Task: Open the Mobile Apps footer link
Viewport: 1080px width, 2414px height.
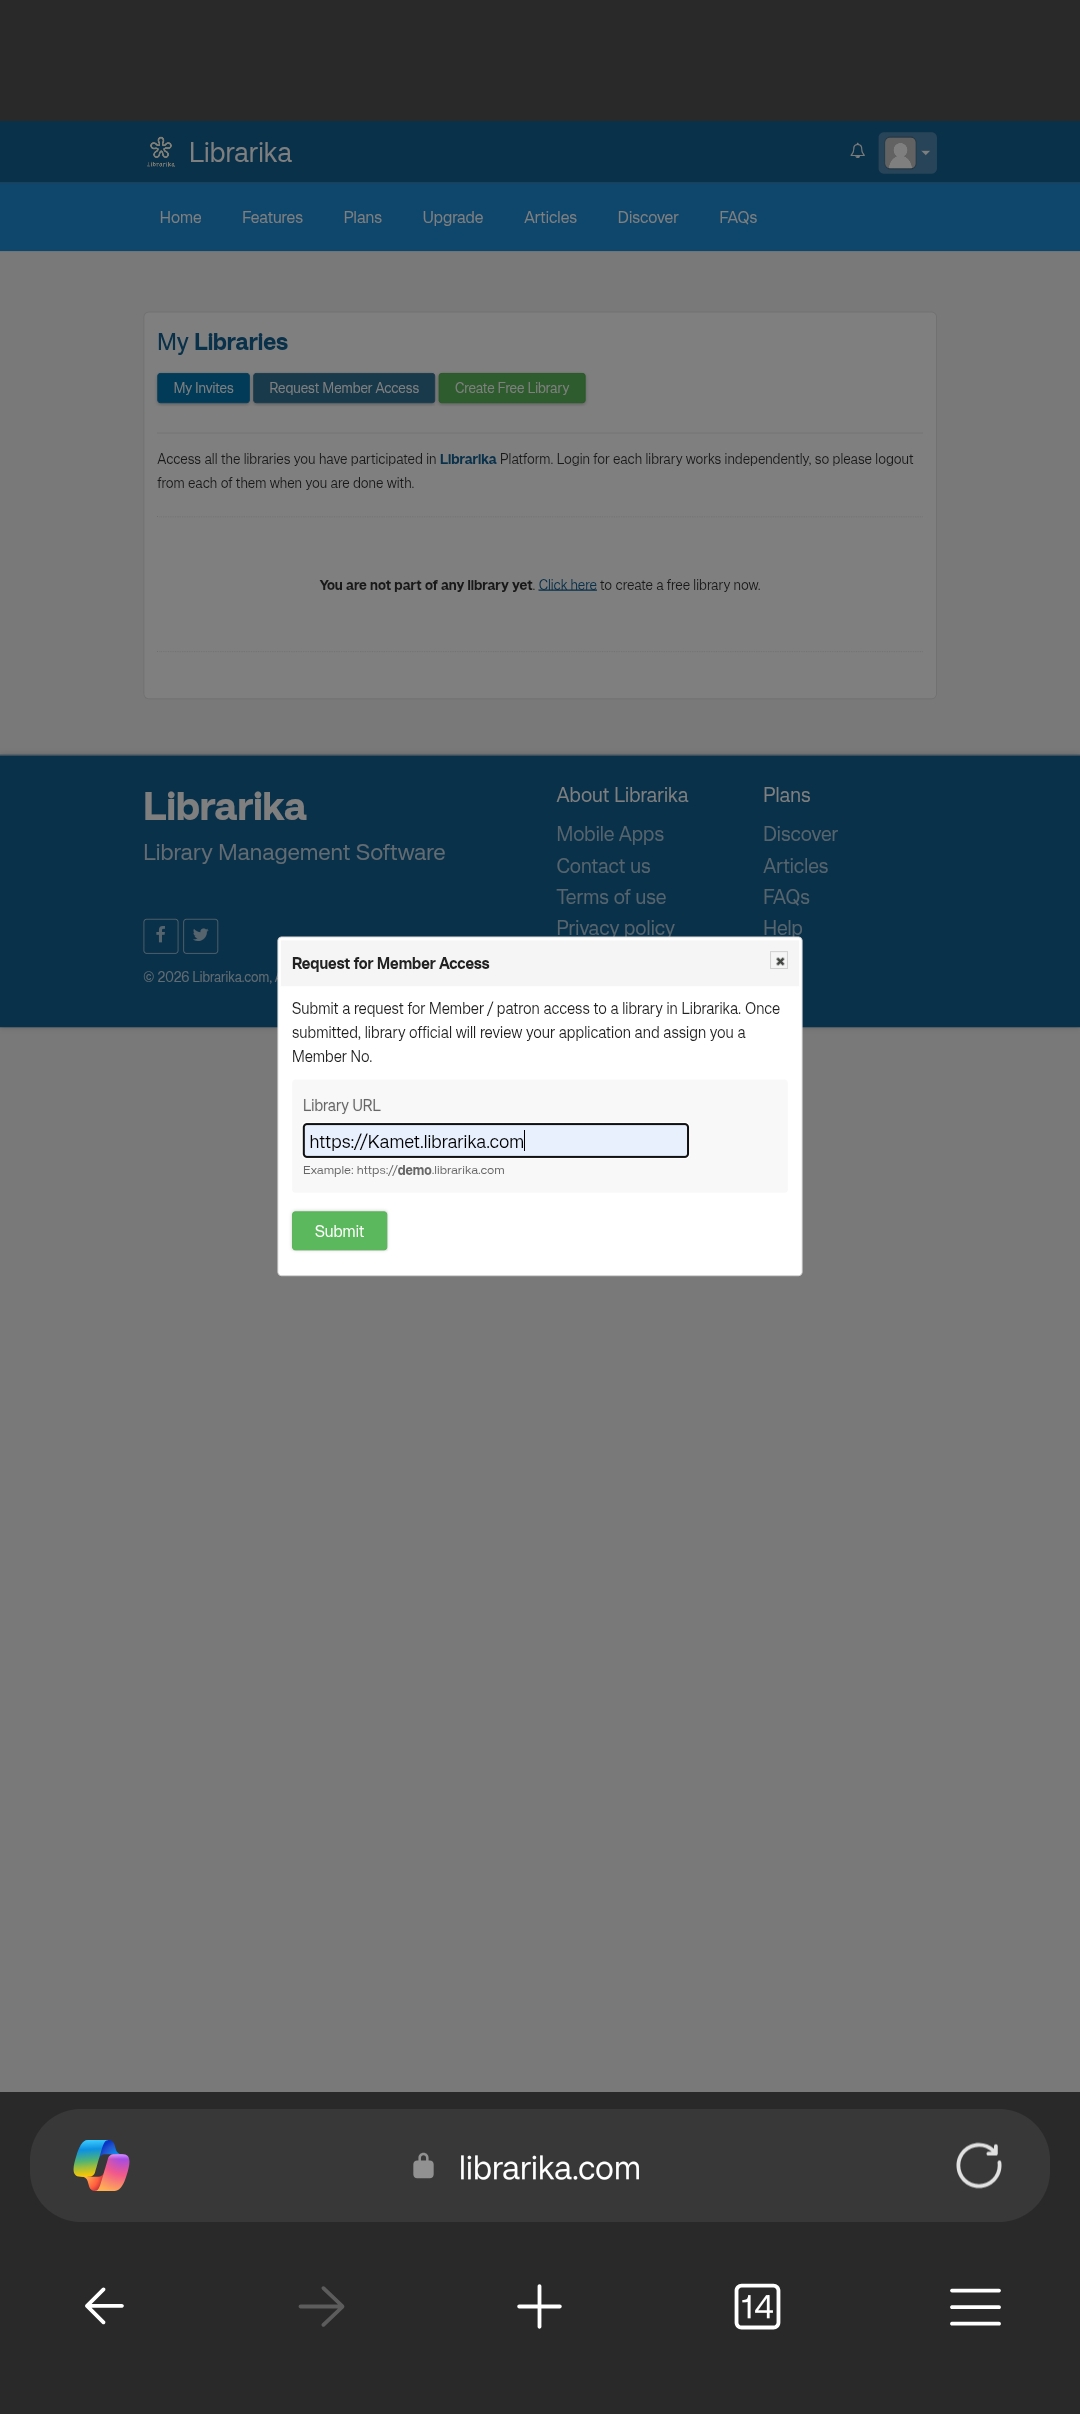Action: click(x=610, y=834)
